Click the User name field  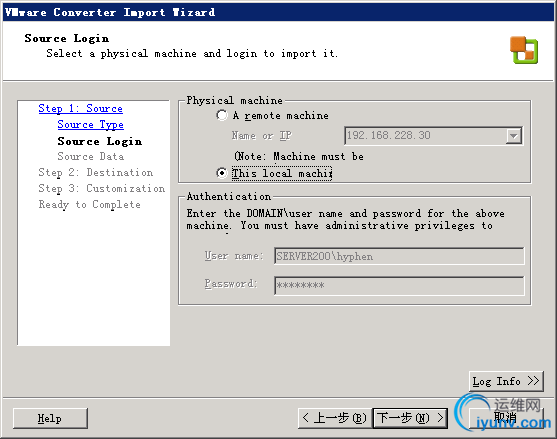coord(399,256)
